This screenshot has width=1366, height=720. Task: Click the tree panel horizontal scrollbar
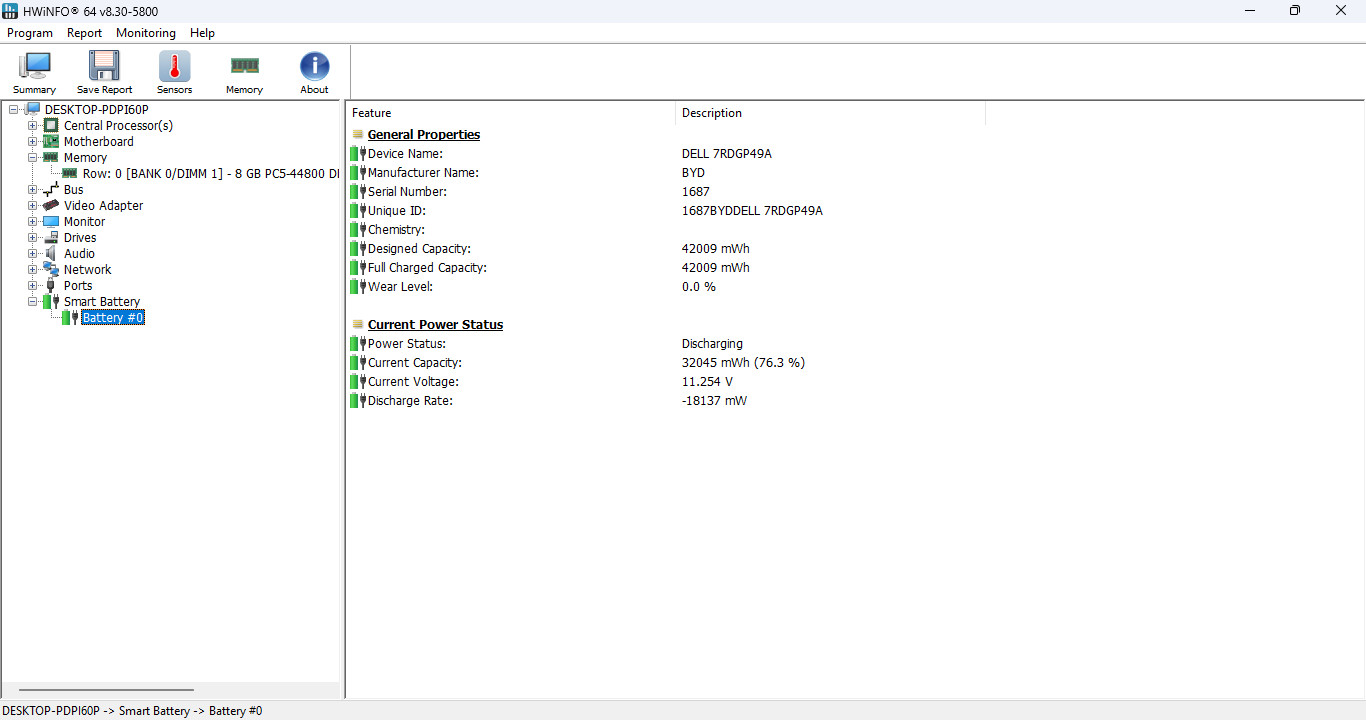pos(106,690)
